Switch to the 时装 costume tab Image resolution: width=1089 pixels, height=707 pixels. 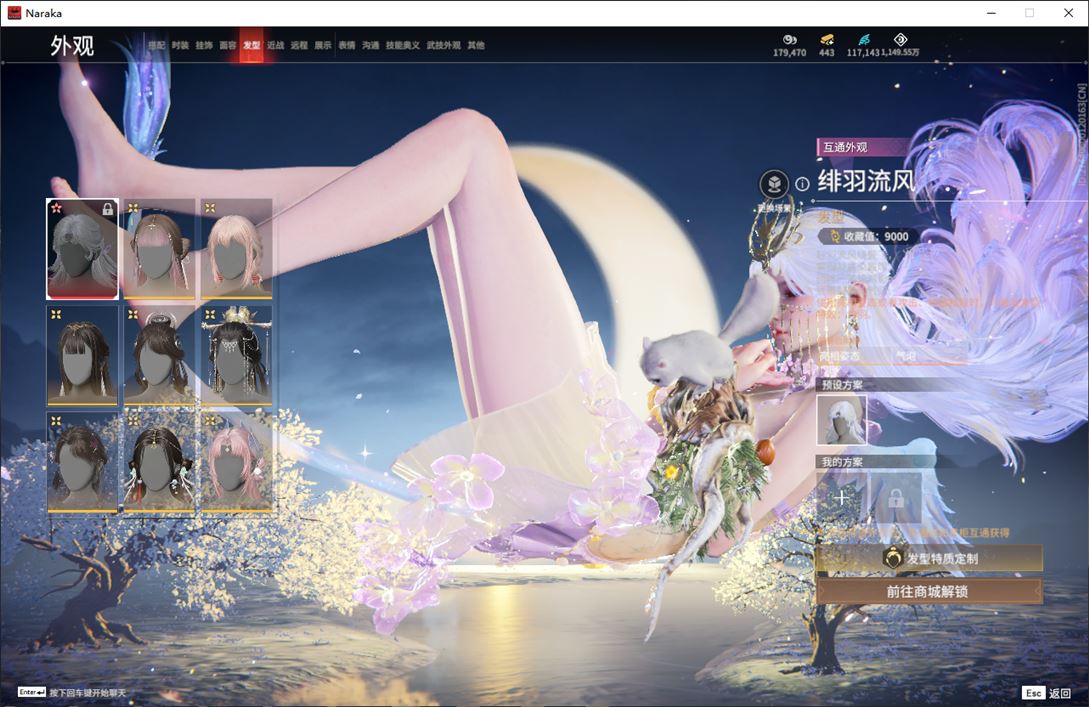(x=181, y=45)
